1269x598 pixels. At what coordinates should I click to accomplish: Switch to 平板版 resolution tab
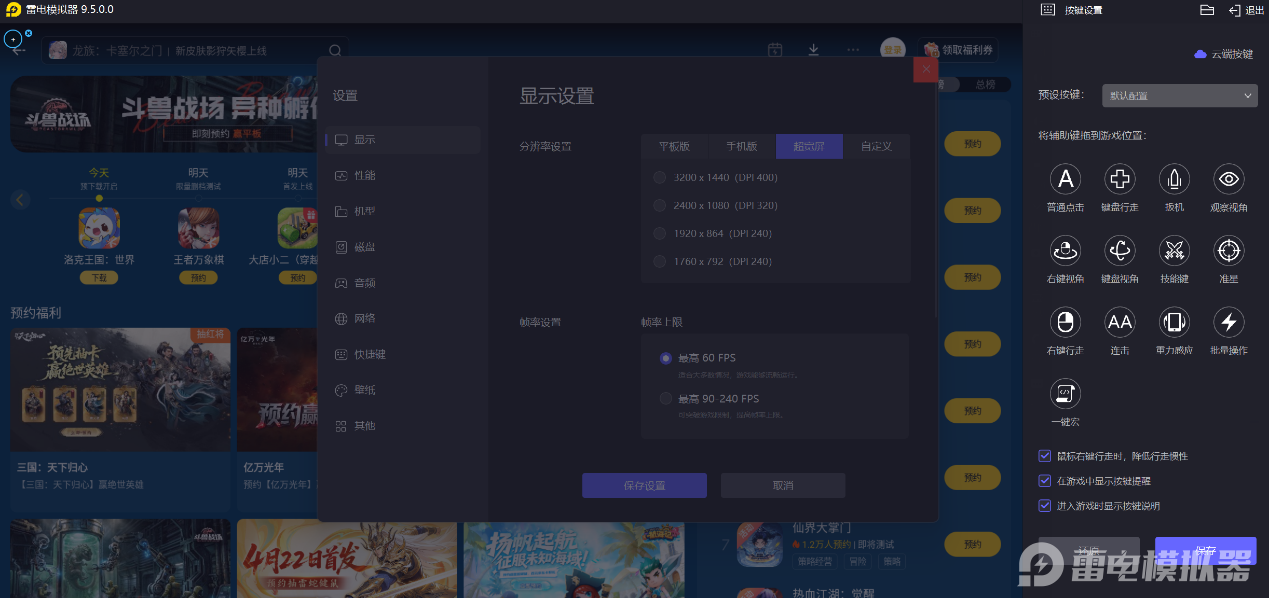(674, 146)
